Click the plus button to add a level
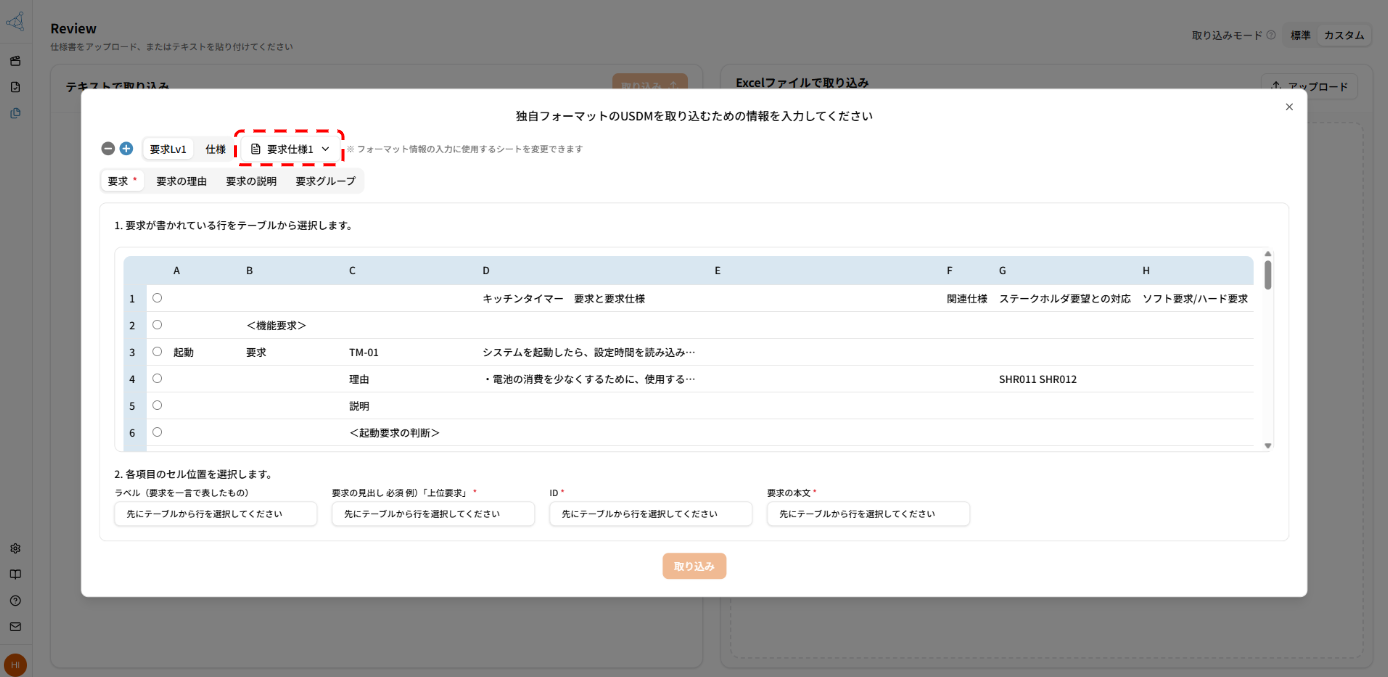Viewport: 1388px width, 677px height. click(126, 148)
